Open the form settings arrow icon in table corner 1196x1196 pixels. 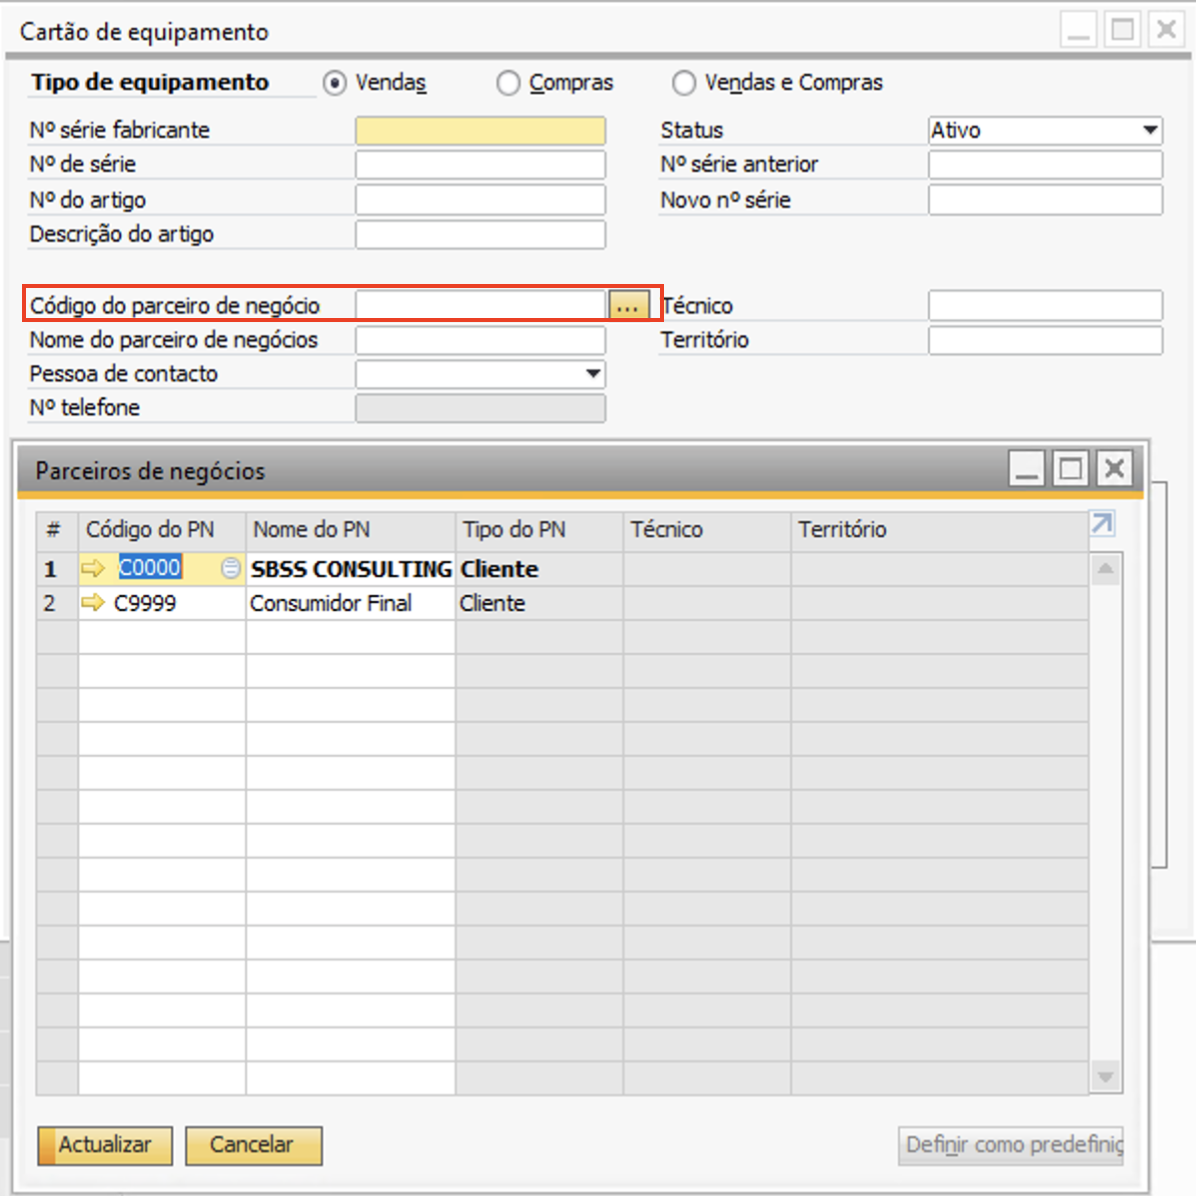pyautogui.click(x=1102, y=523)
